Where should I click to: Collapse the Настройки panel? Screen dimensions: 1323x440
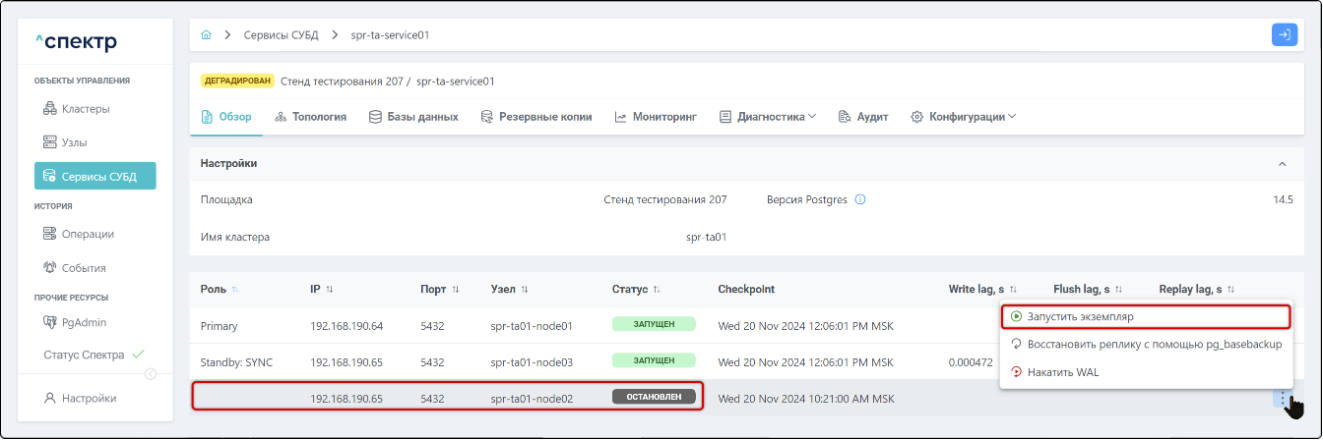[x=1282, y=163]
